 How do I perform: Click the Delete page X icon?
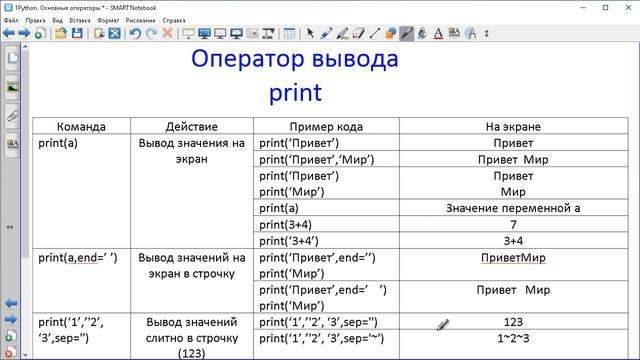point(115,33)
